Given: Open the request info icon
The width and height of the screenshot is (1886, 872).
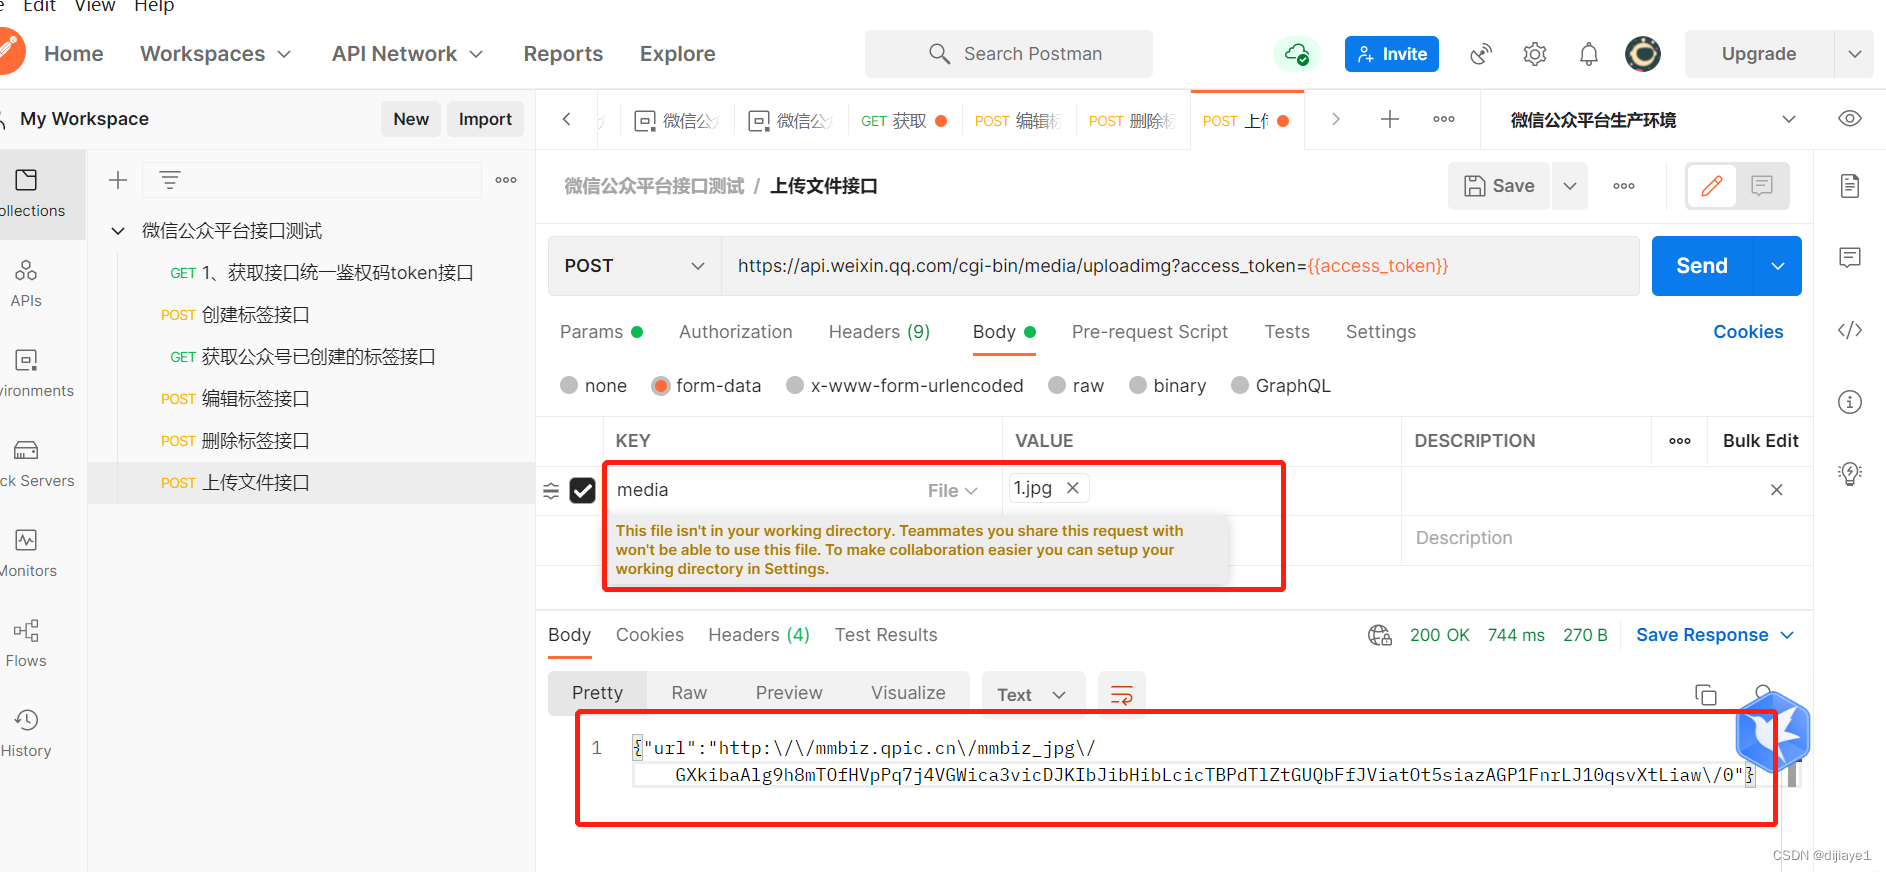Looking at the screenshot, I should click(x=1850, y=402).
